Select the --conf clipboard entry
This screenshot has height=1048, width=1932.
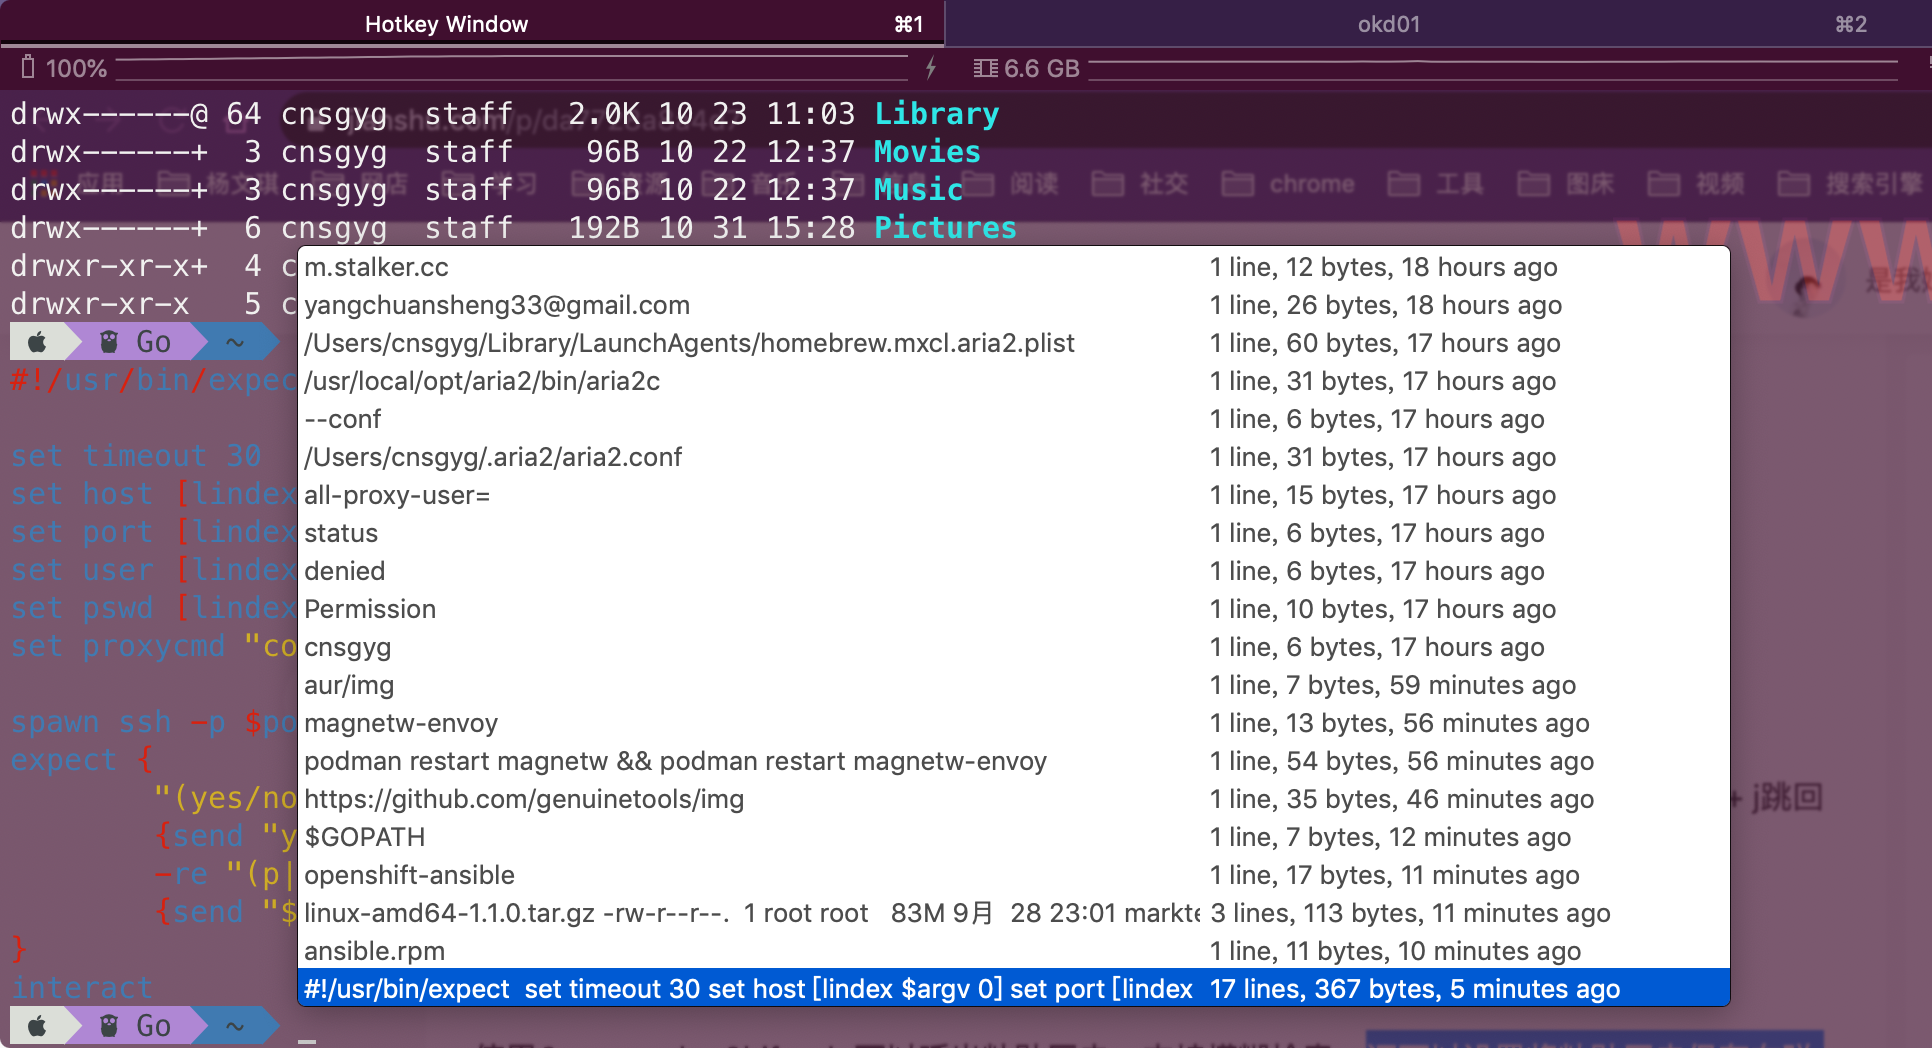click(1014, 419)
